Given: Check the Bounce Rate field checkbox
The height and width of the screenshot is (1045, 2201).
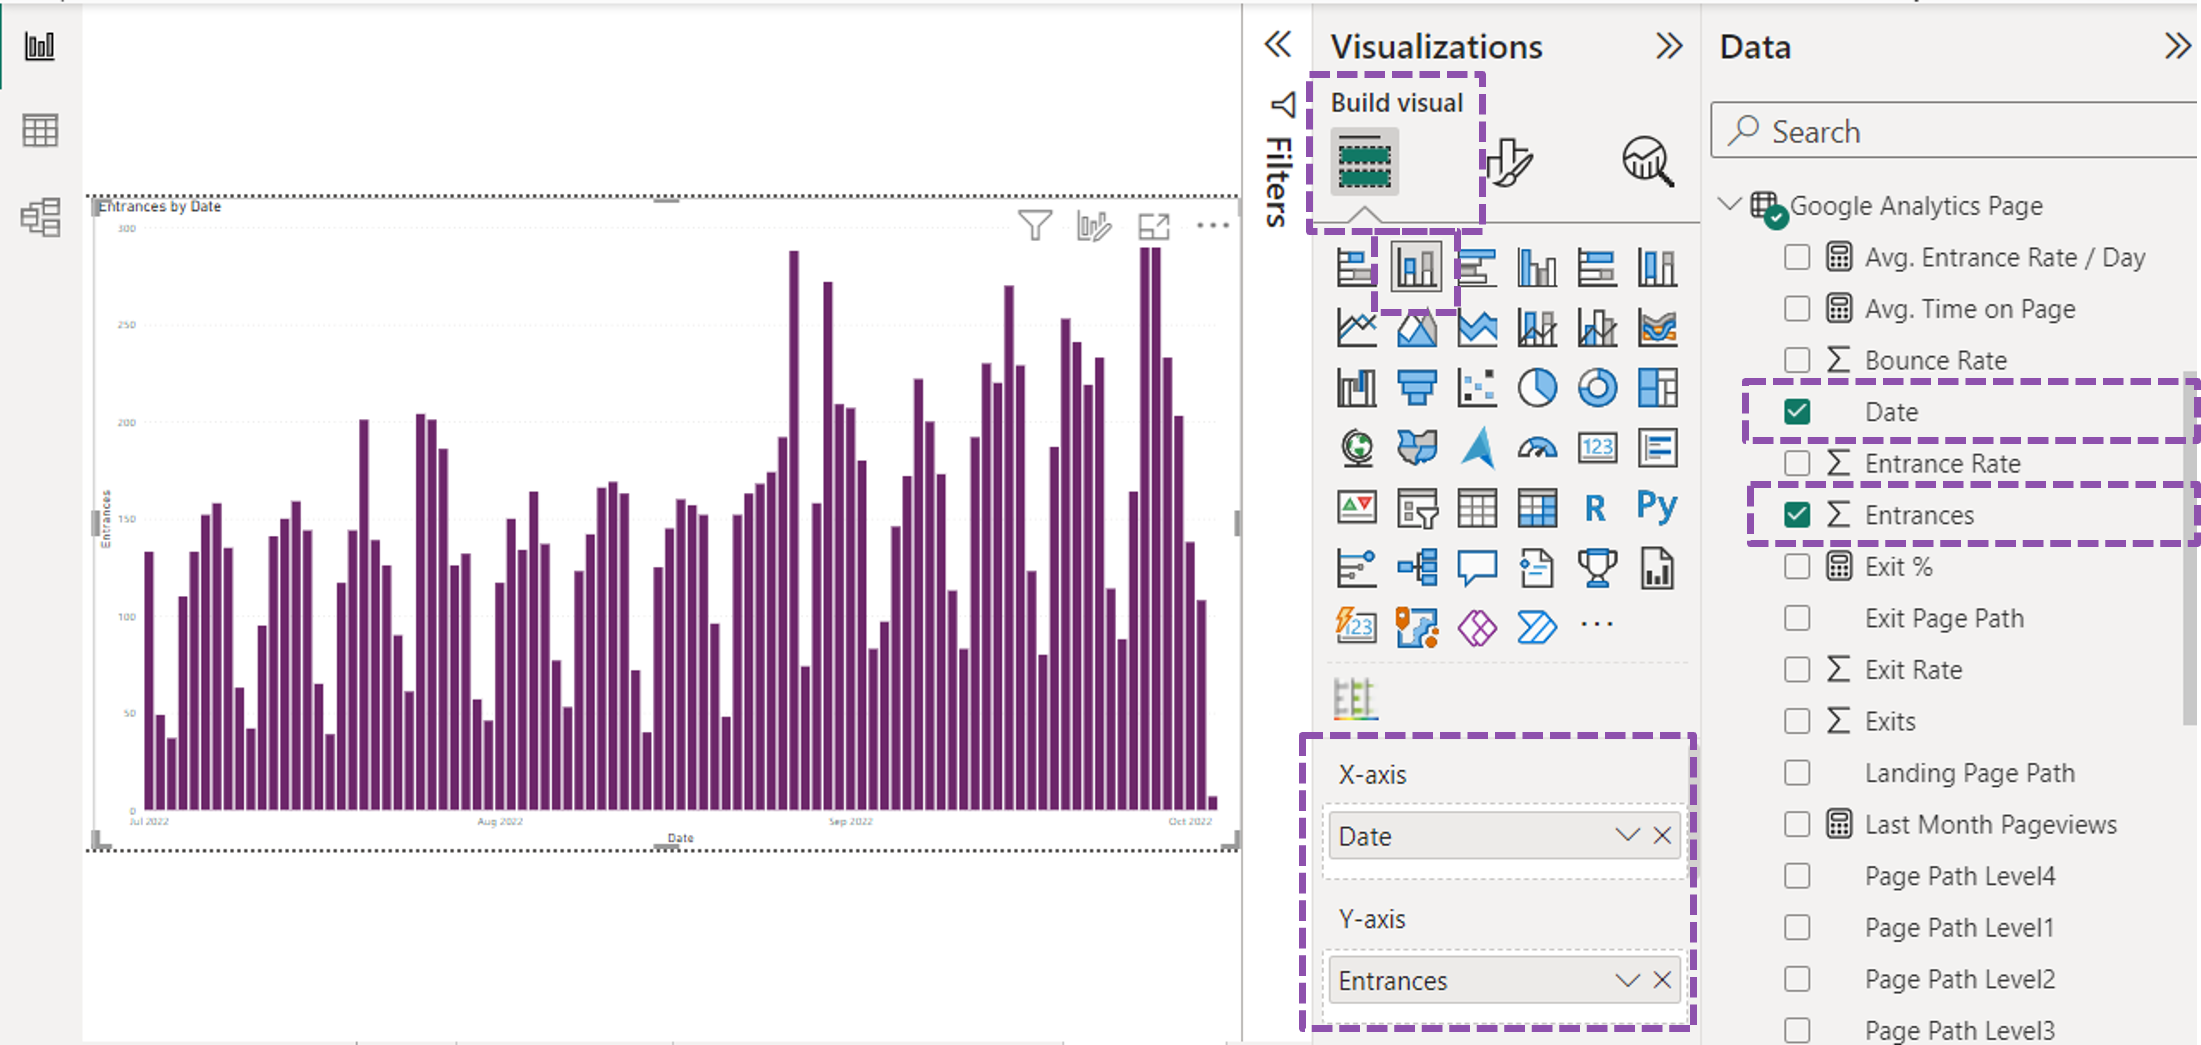Looking at the screenshot, I should (1796, 359).
